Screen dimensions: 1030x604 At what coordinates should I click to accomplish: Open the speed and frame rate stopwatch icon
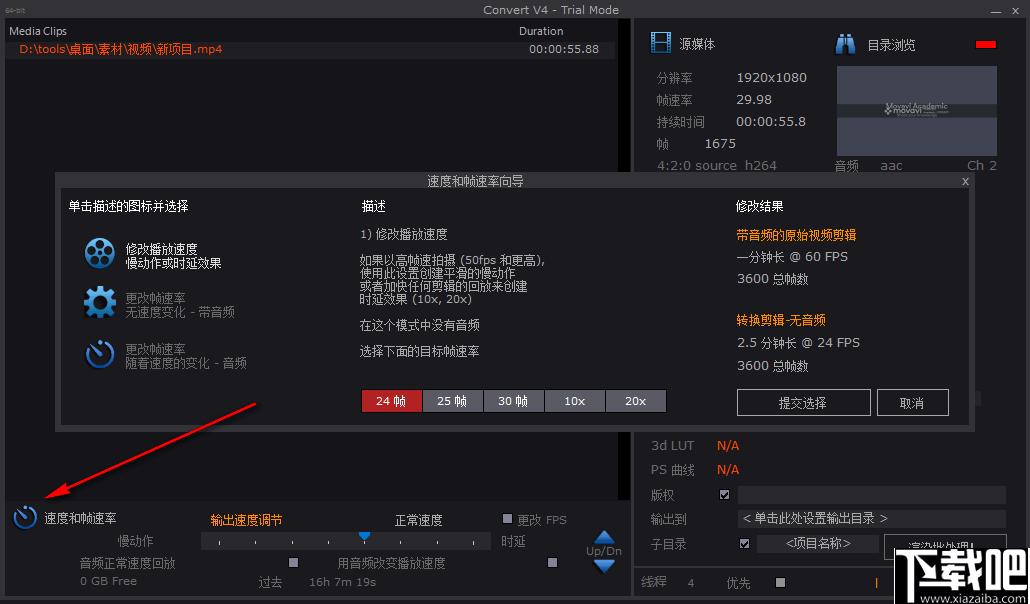[x=25, y=517]
